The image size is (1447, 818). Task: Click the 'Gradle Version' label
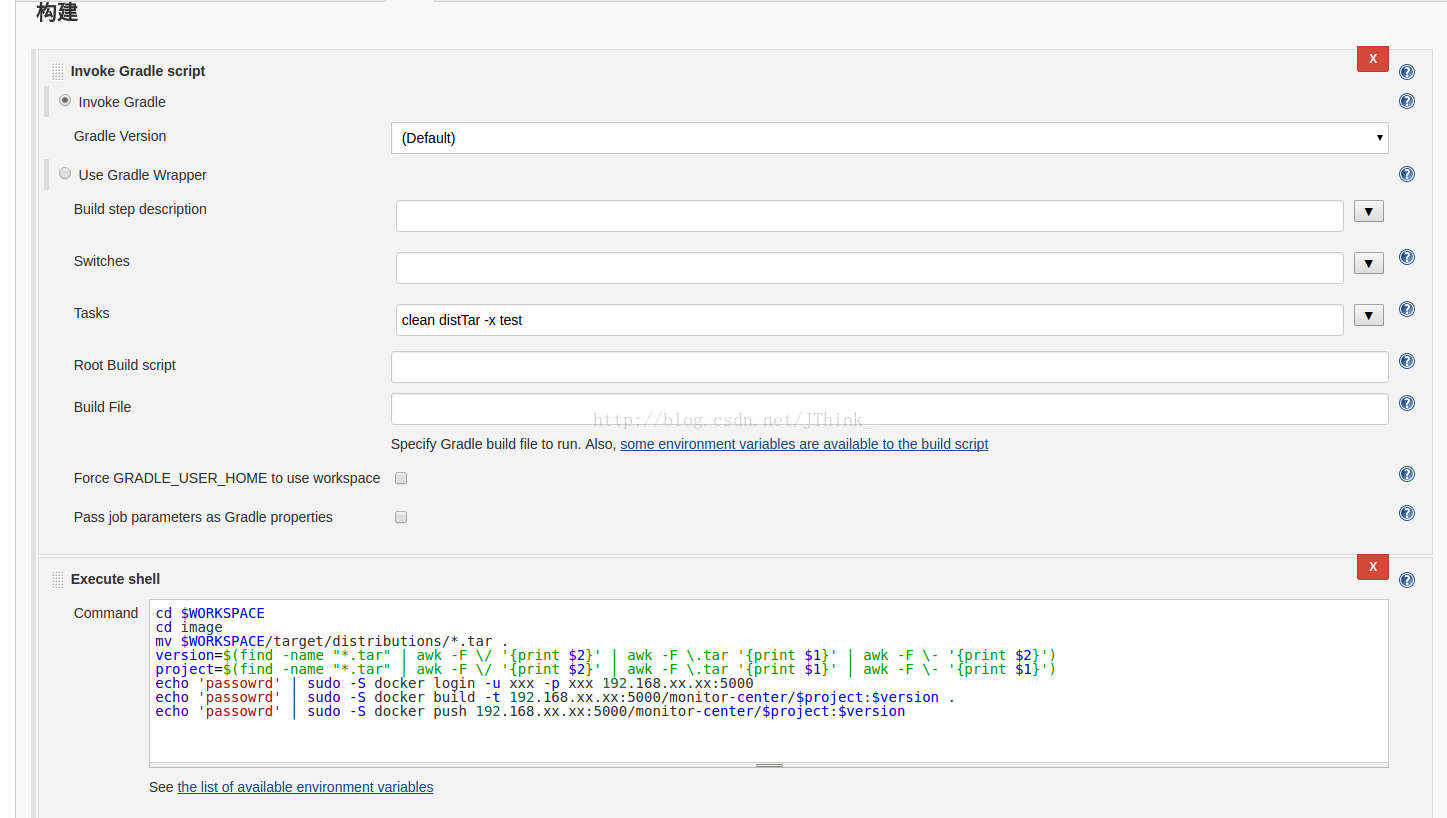[120, 136]
